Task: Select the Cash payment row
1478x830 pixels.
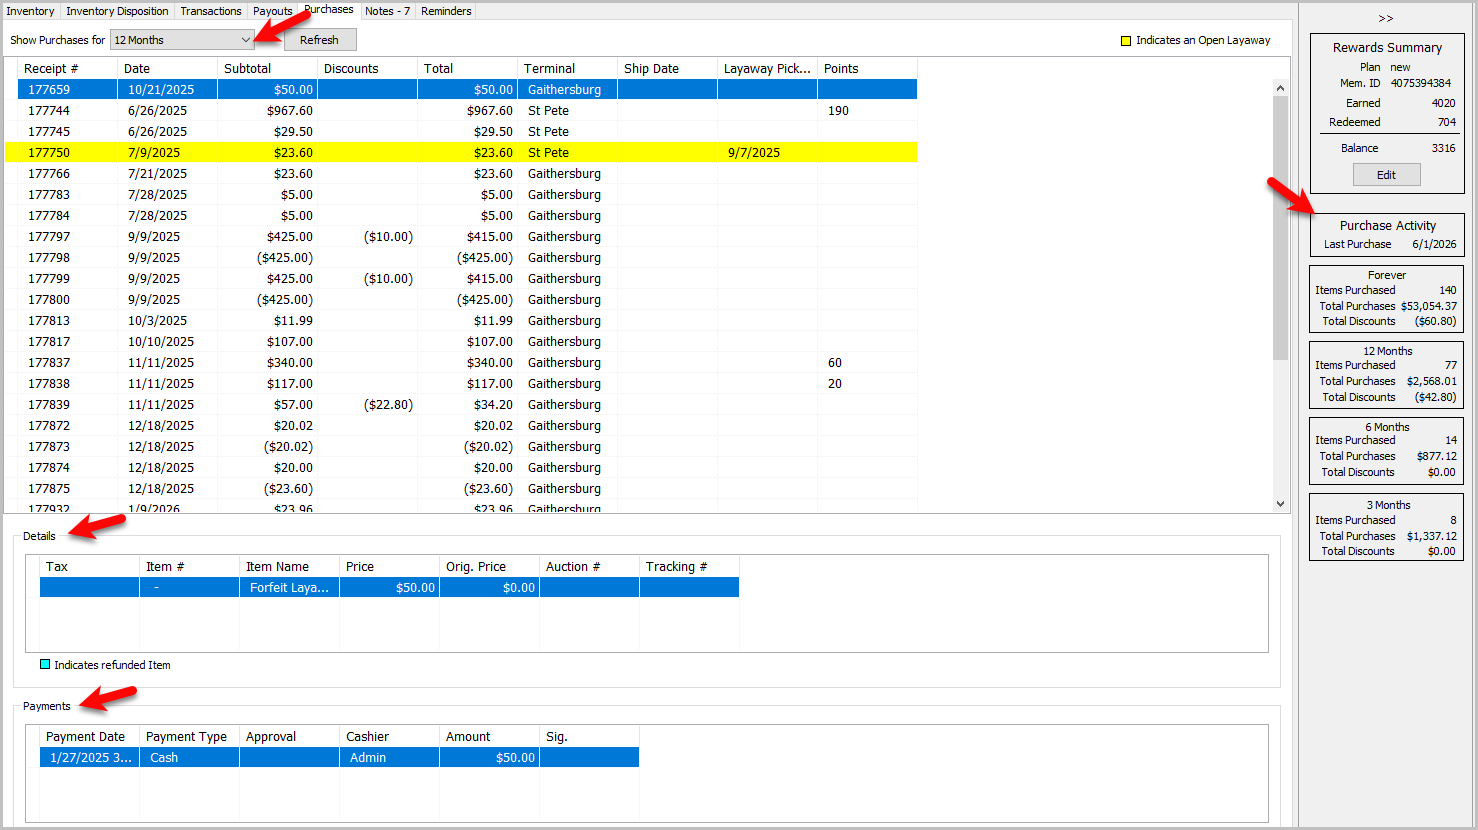Action: coord(339,757)
